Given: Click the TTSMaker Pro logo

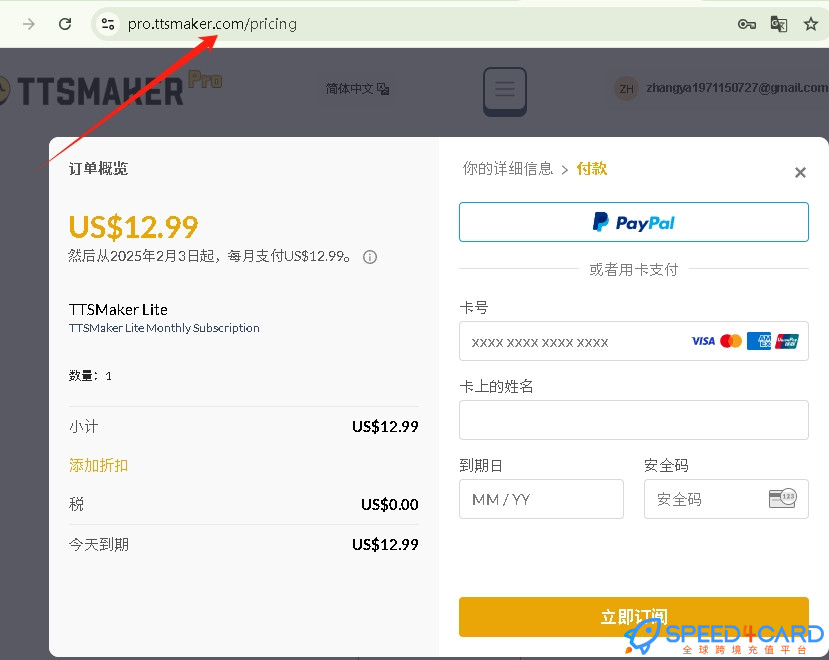Looking at the screenshot, I should point(110,88).
